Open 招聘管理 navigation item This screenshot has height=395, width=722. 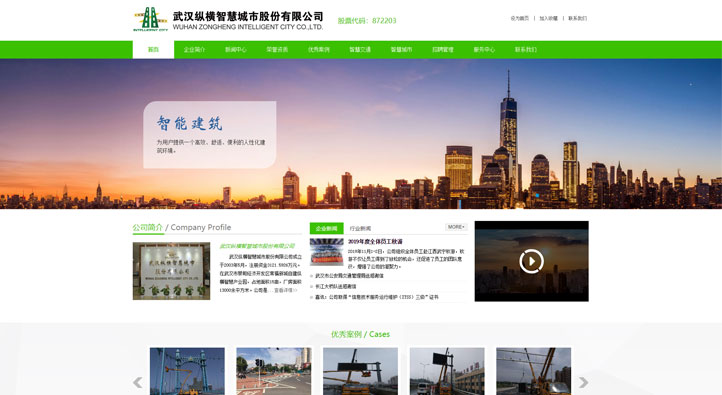point(443,49)
